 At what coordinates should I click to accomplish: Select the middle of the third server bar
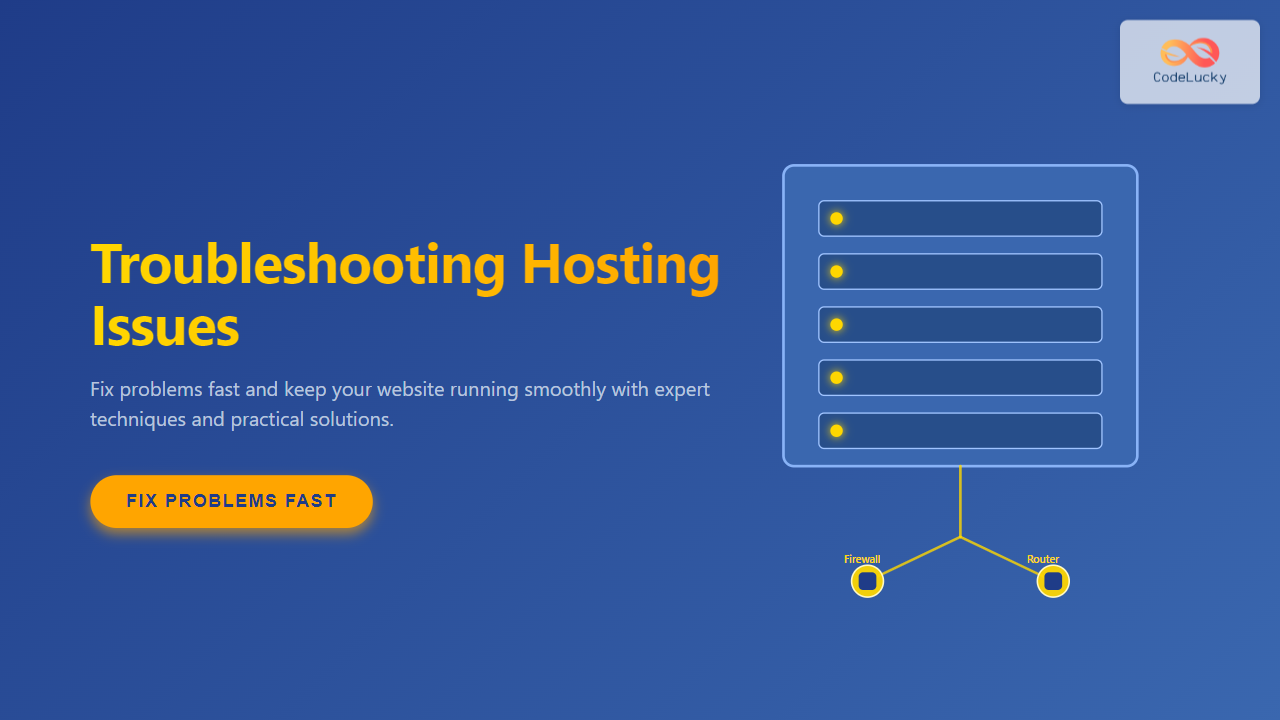(960, 325)
